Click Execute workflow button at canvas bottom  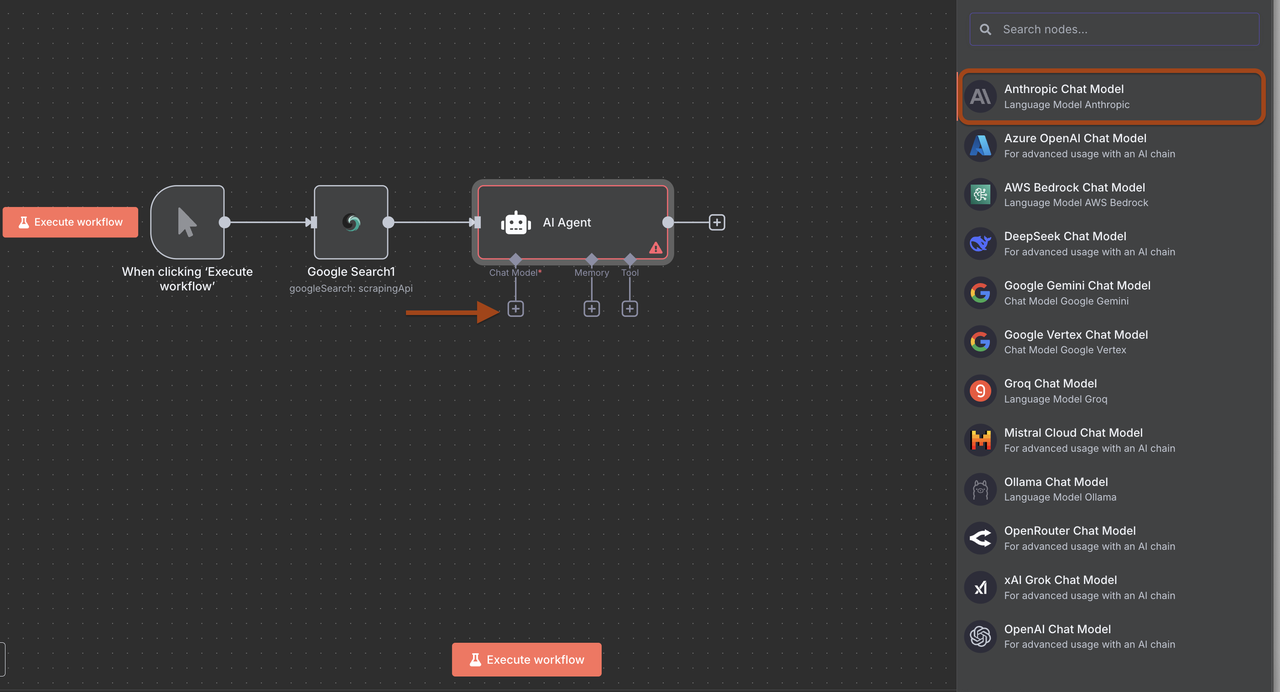[x=526, y=660]
